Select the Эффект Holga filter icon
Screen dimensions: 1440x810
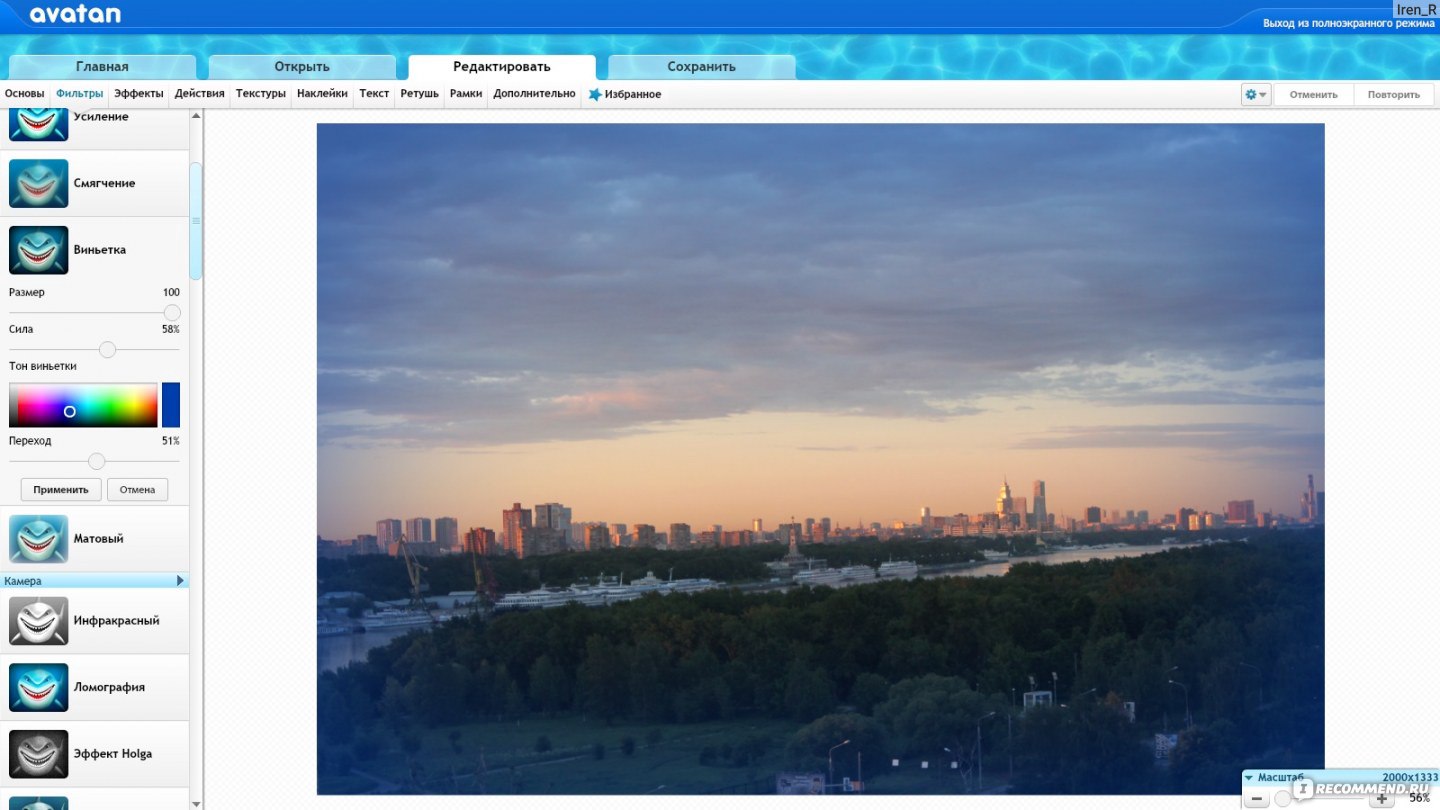(38, 754)
